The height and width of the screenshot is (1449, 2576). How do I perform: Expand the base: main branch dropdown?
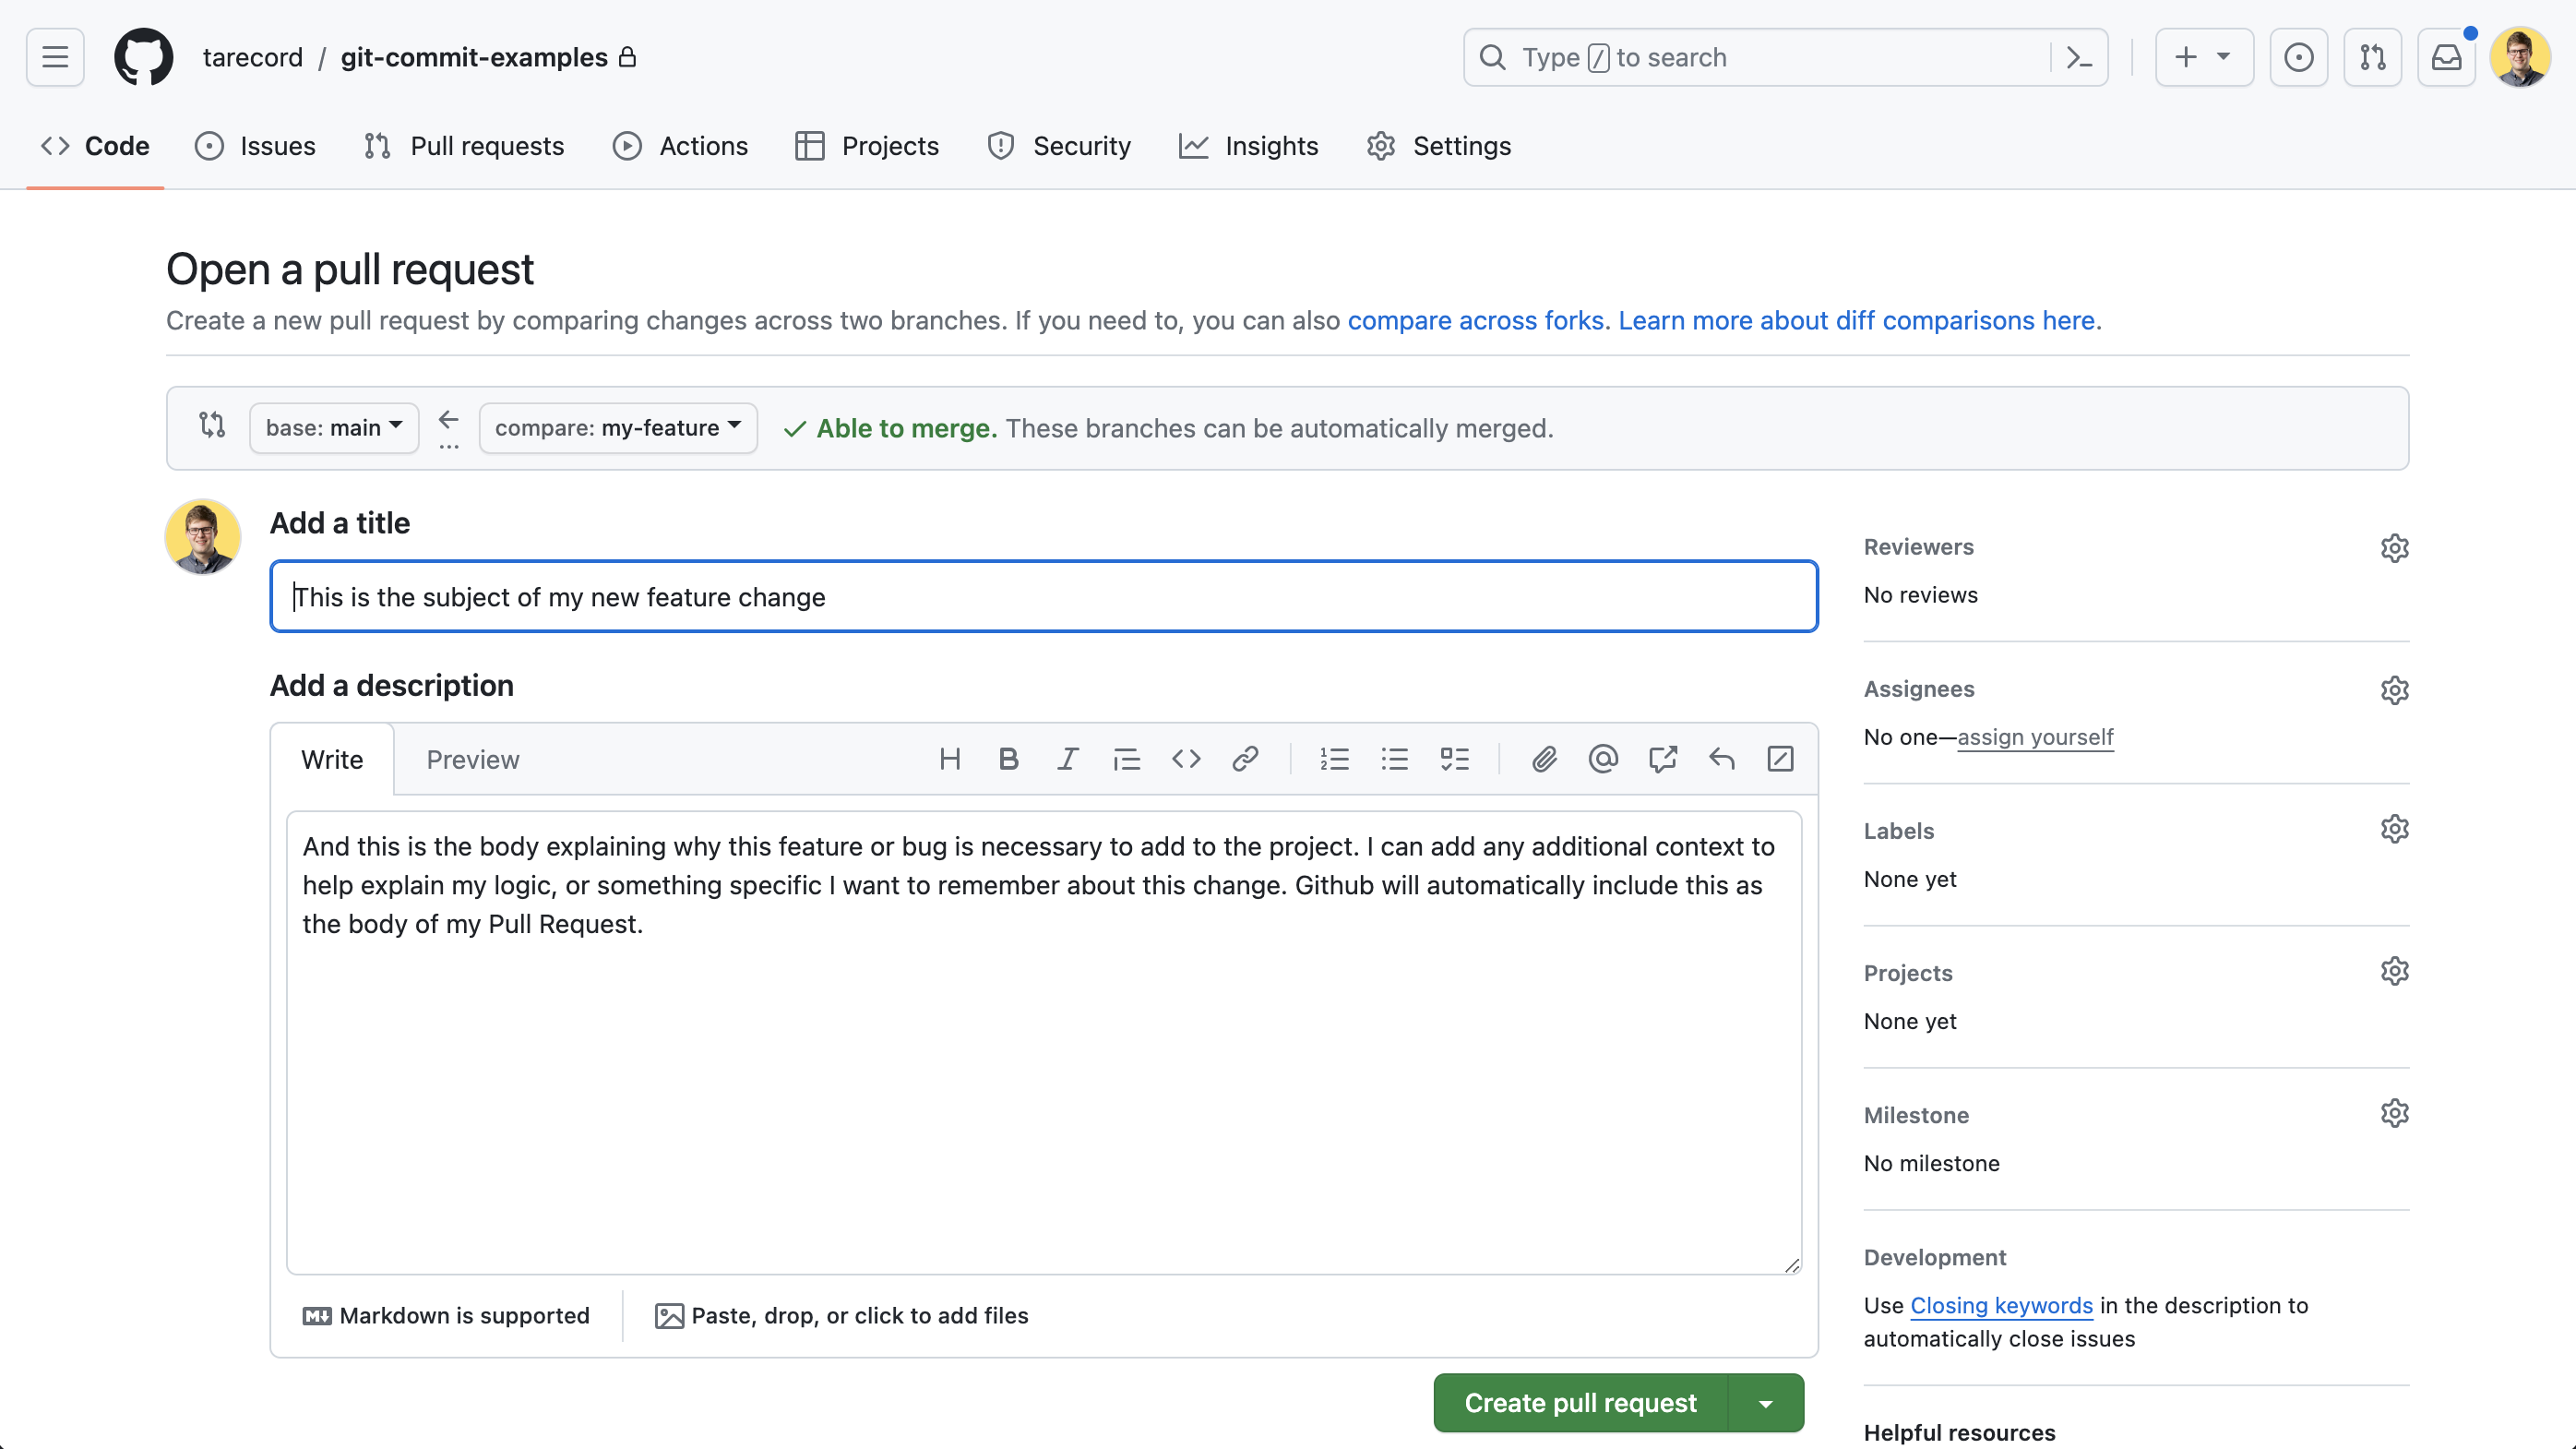pyautogui.click(x=334, y=428)
